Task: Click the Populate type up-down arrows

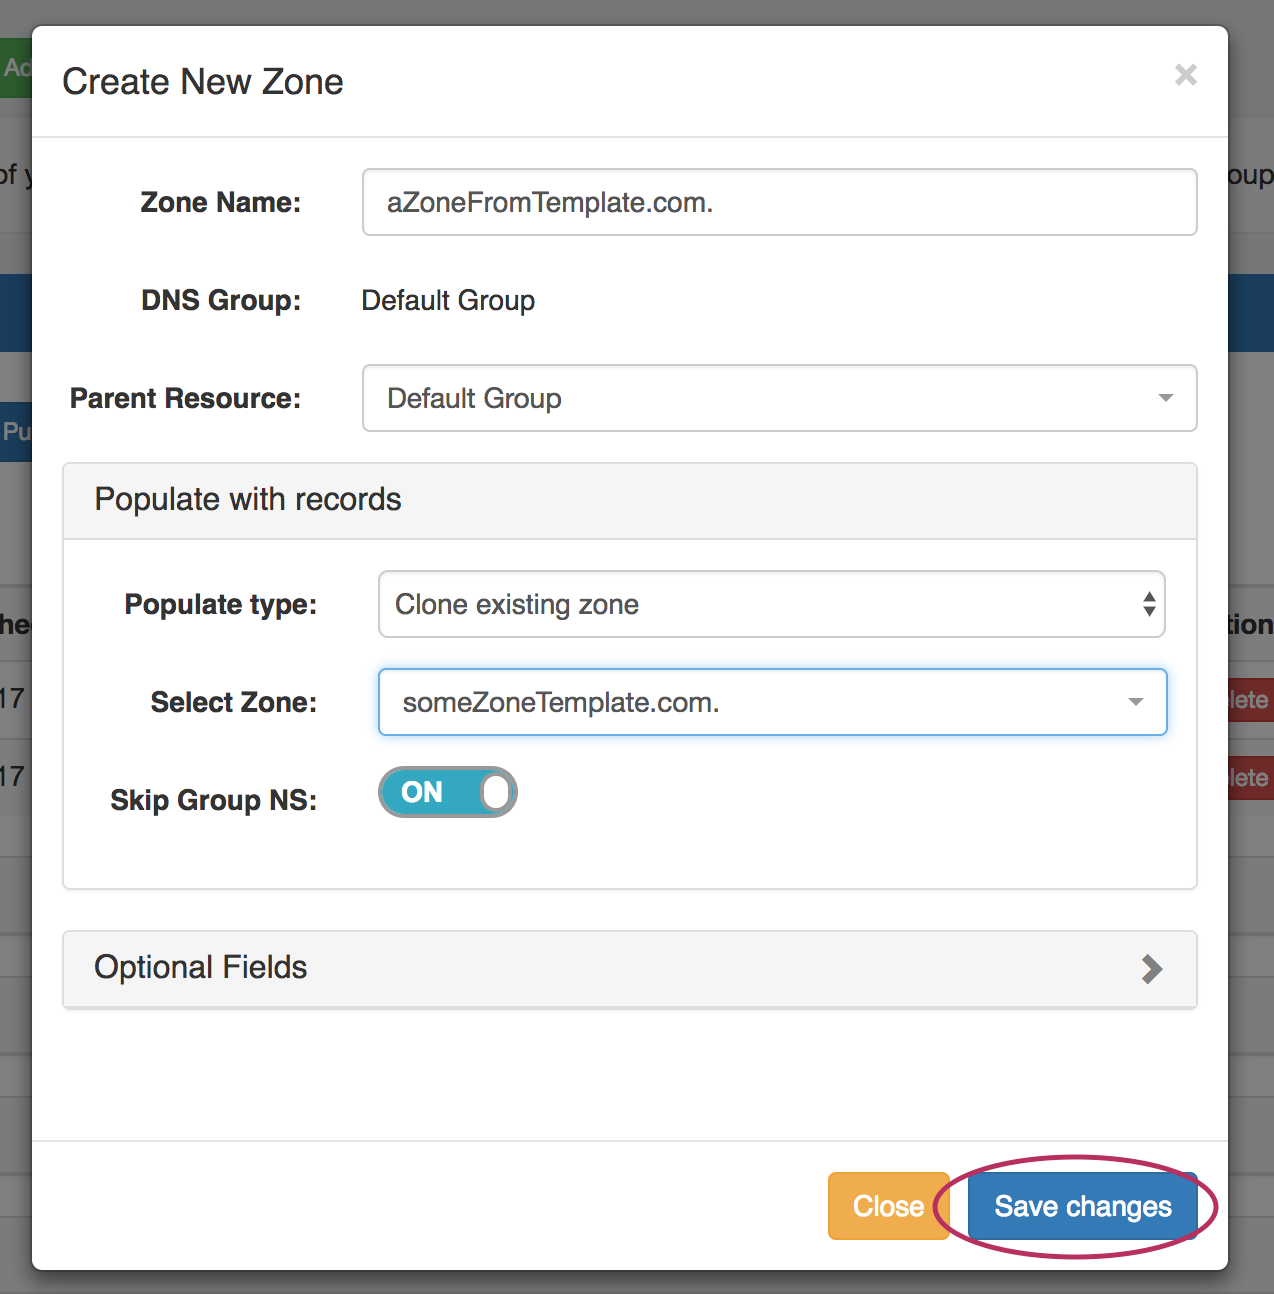Action: 1149,604
